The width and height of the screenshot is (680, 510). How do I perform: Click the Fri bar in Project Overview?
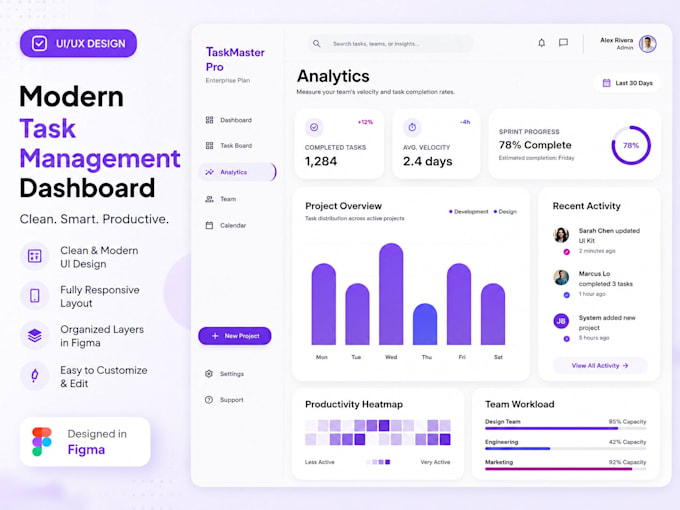click(x=459, y=304)
